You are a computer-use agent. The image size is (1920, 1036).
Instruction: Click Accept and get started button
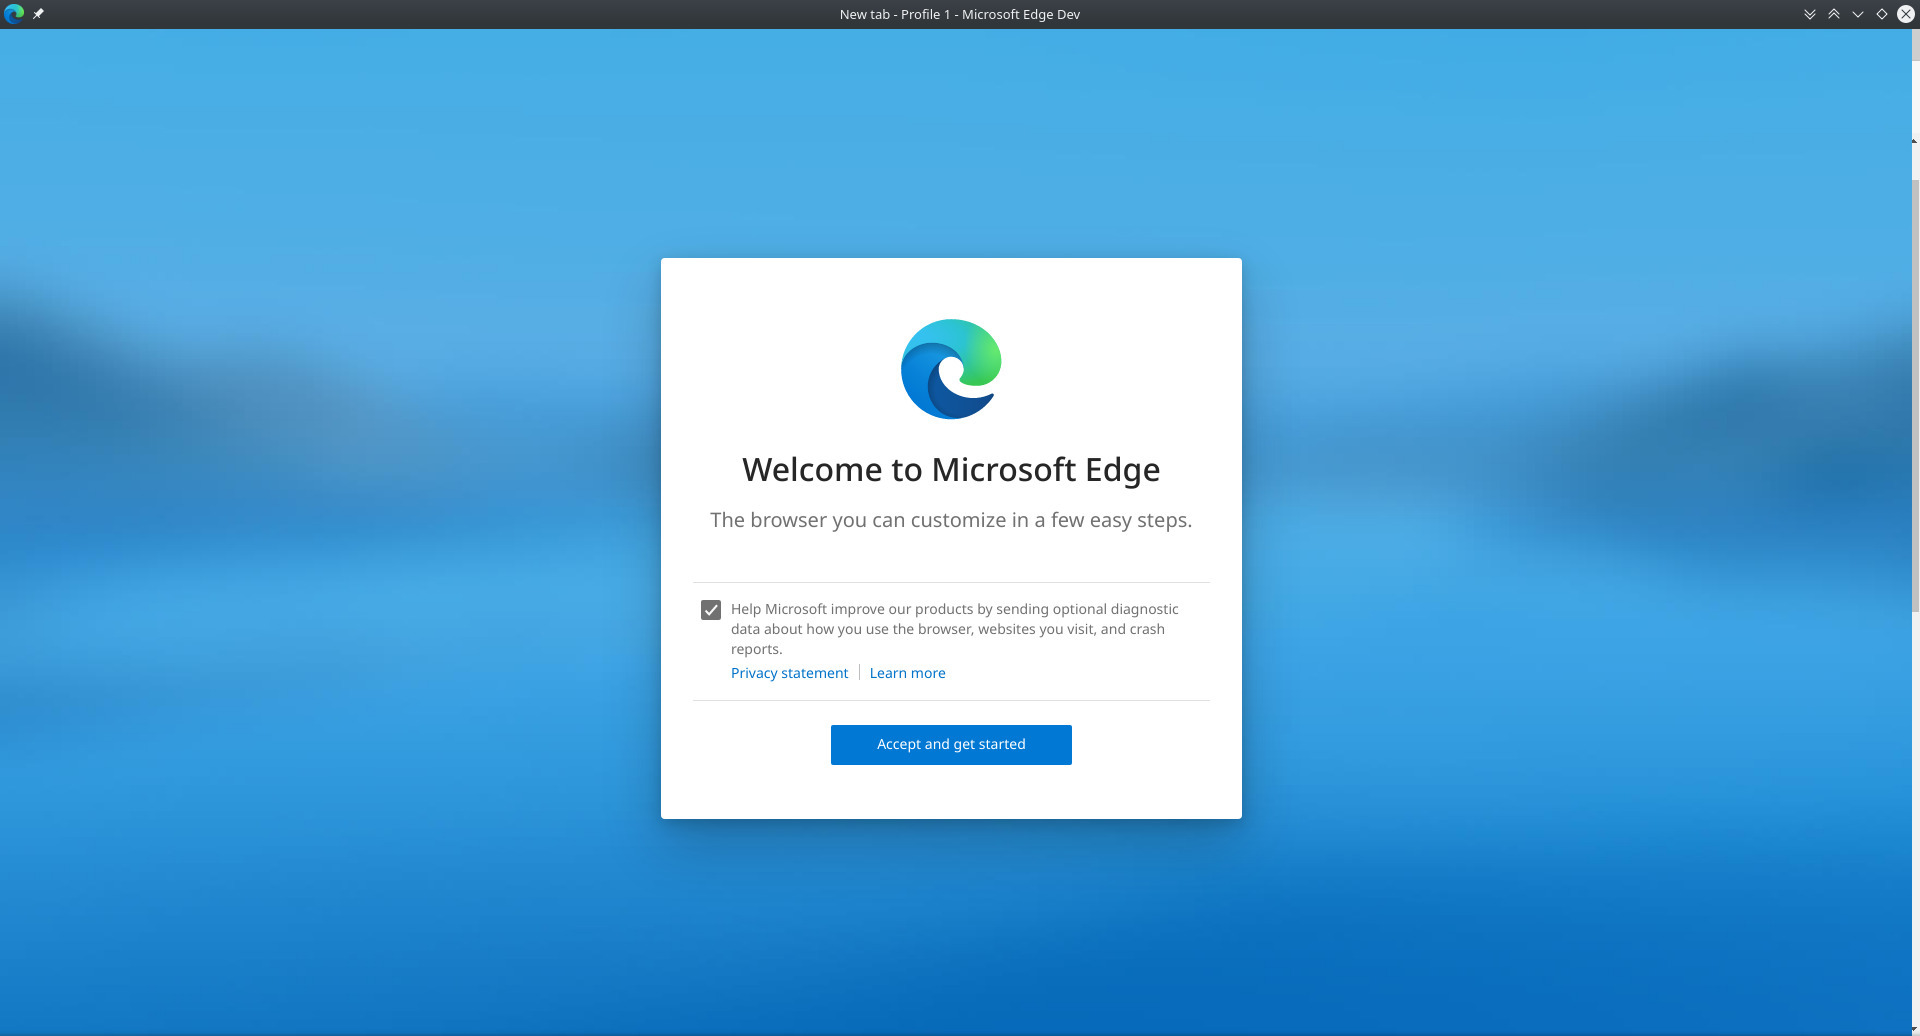coord(951,745)
